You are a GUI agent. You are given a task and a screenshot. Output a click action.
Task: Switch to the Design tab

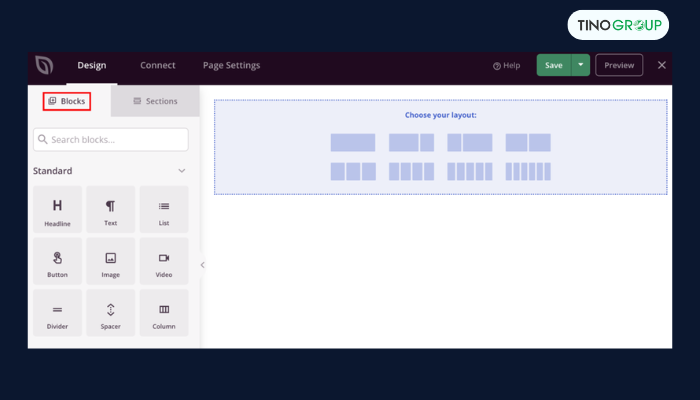92,65
